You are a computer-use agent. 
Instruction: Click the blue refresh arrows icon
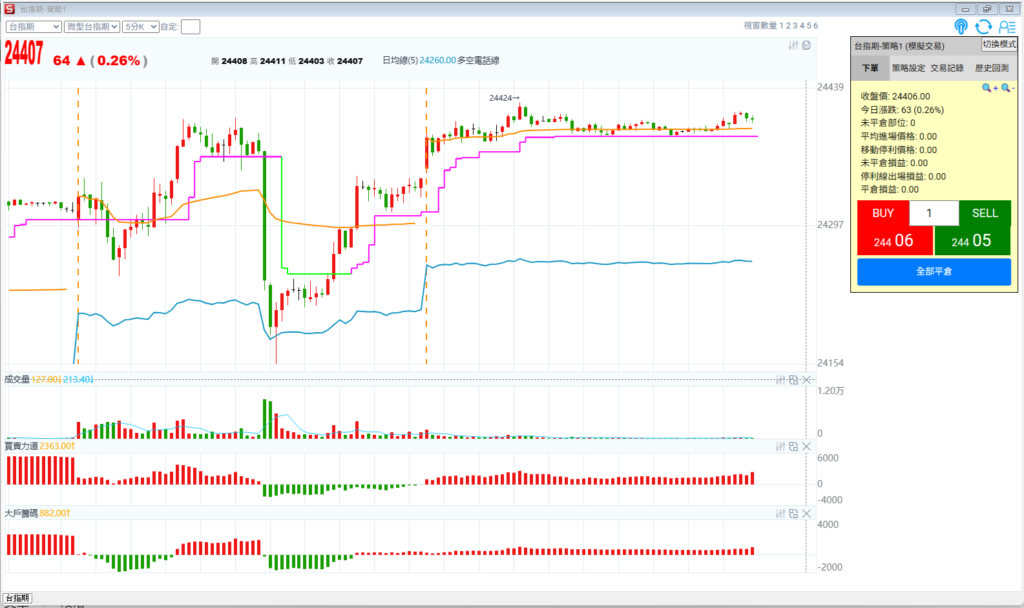983,27
